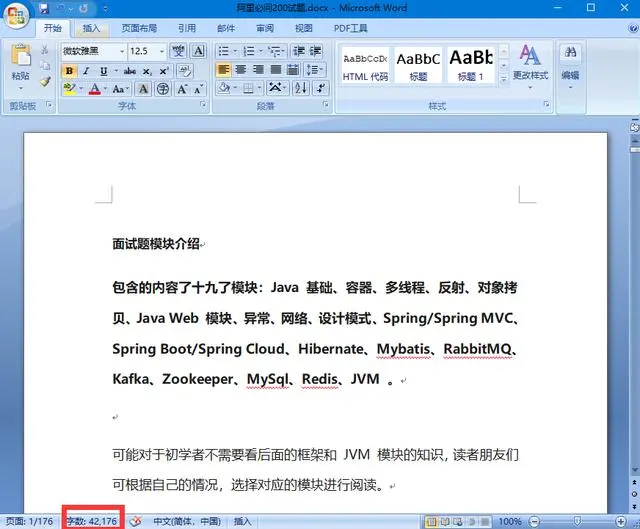The image size is (640, 529).
Task: Click the character shading A icon
Action: click(x=143, y=89)
